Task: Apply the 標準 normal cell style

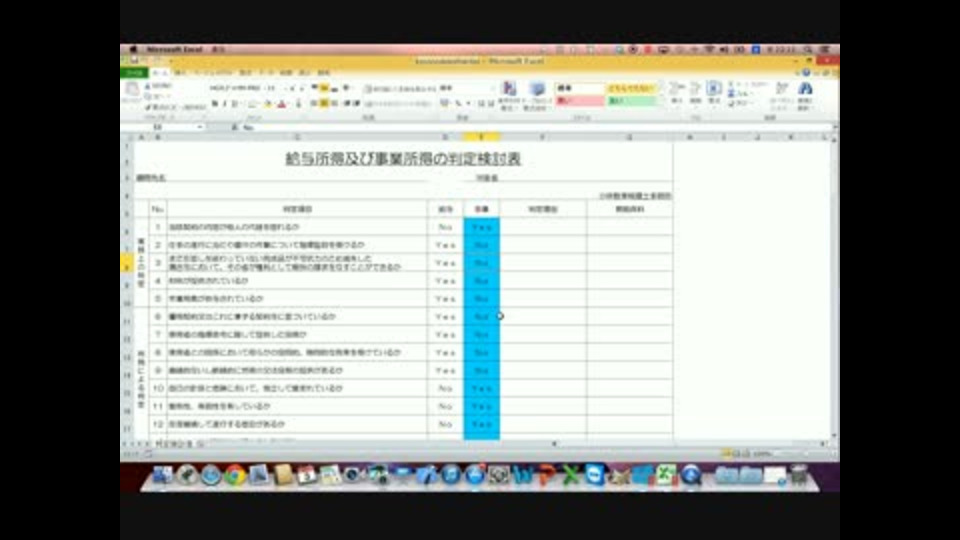Action: point(579,88)
